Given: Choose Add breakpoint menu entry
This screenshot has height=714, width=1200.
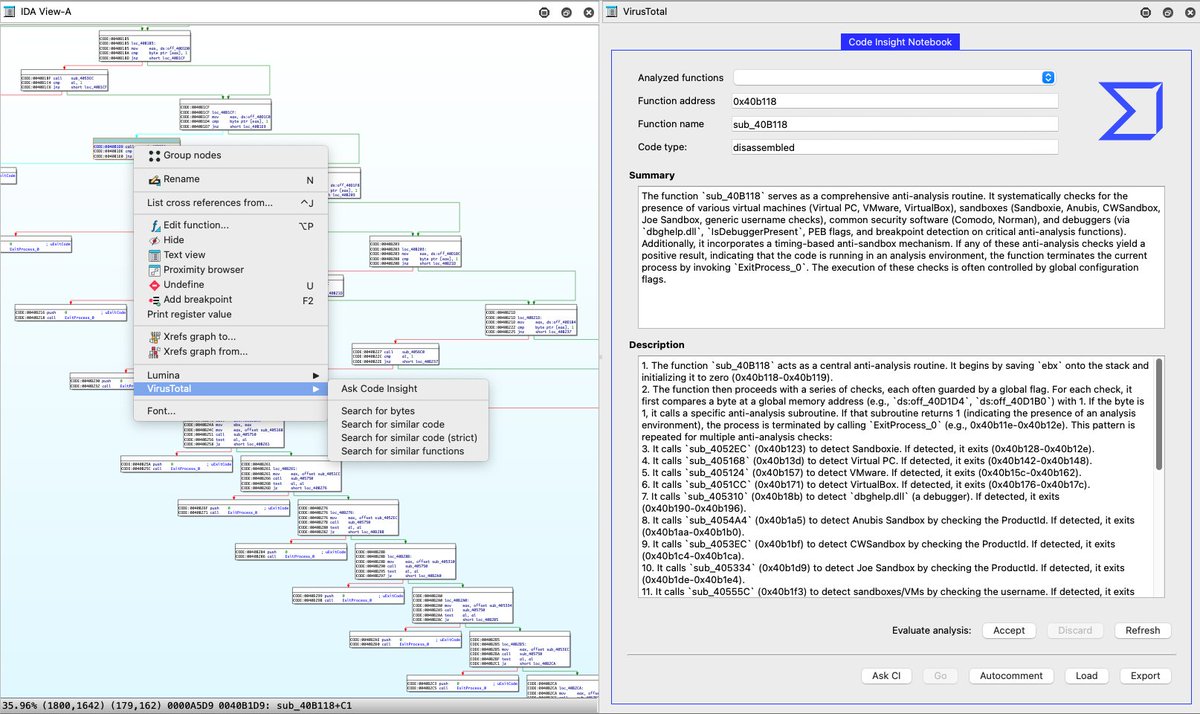Looking at the screenshot, I should pos(231,300).
